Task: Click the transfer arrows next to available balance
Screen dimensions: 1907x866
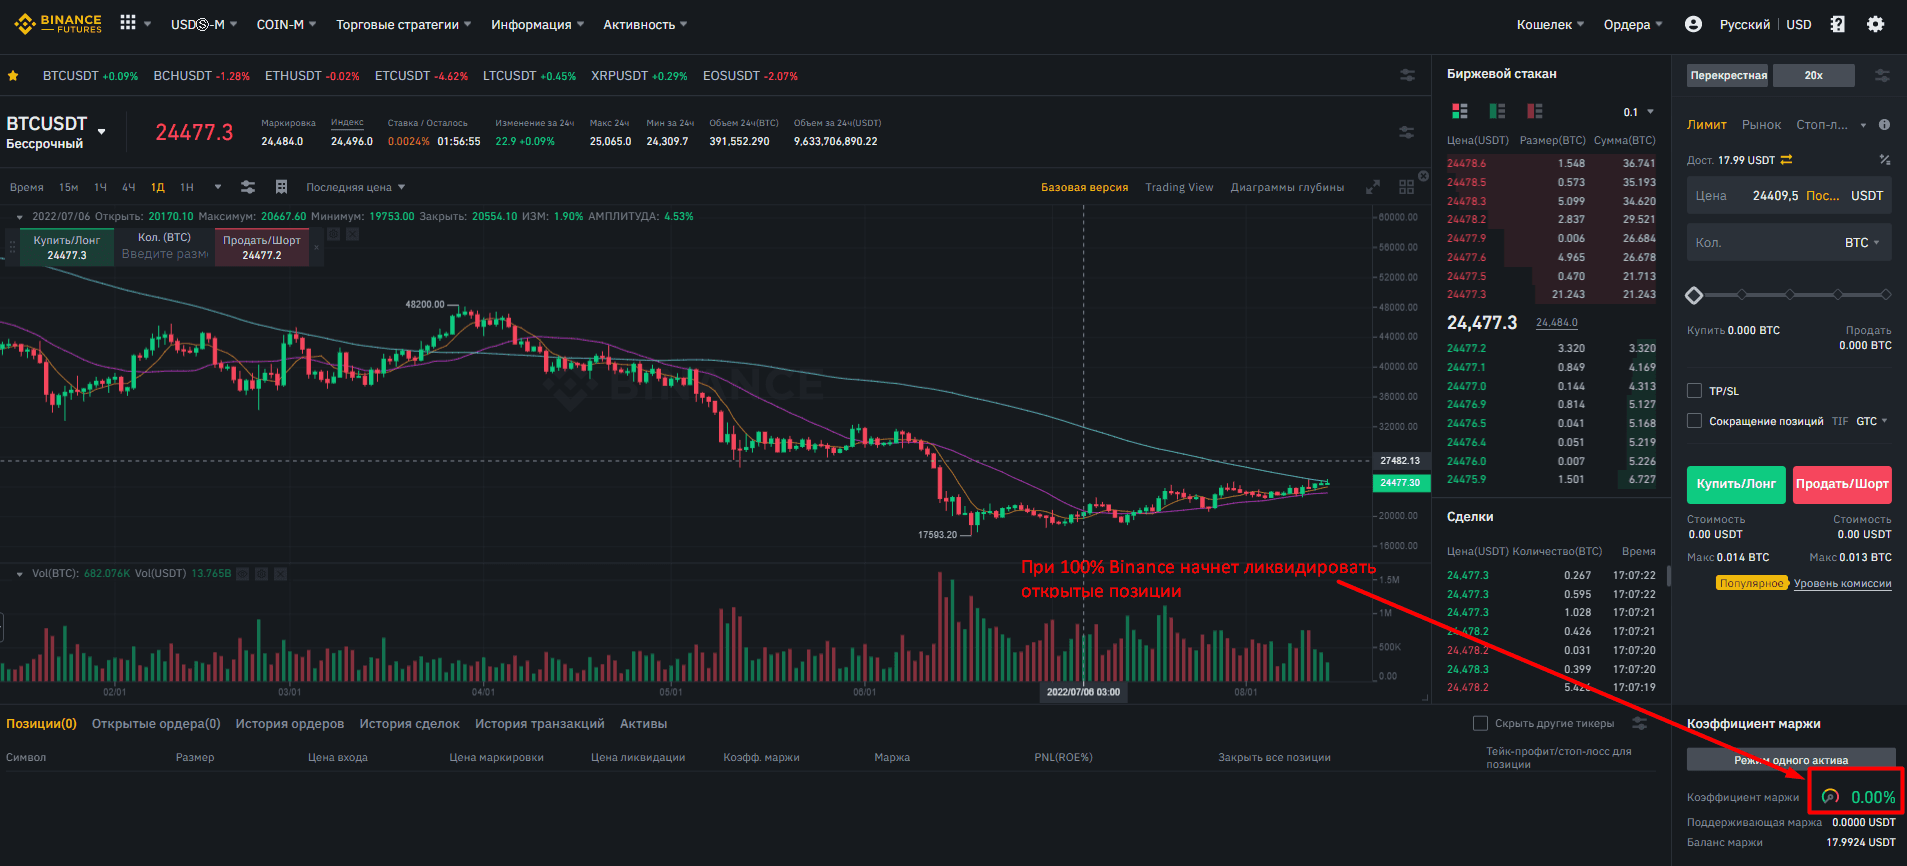Action: (x=1786, y=160)
